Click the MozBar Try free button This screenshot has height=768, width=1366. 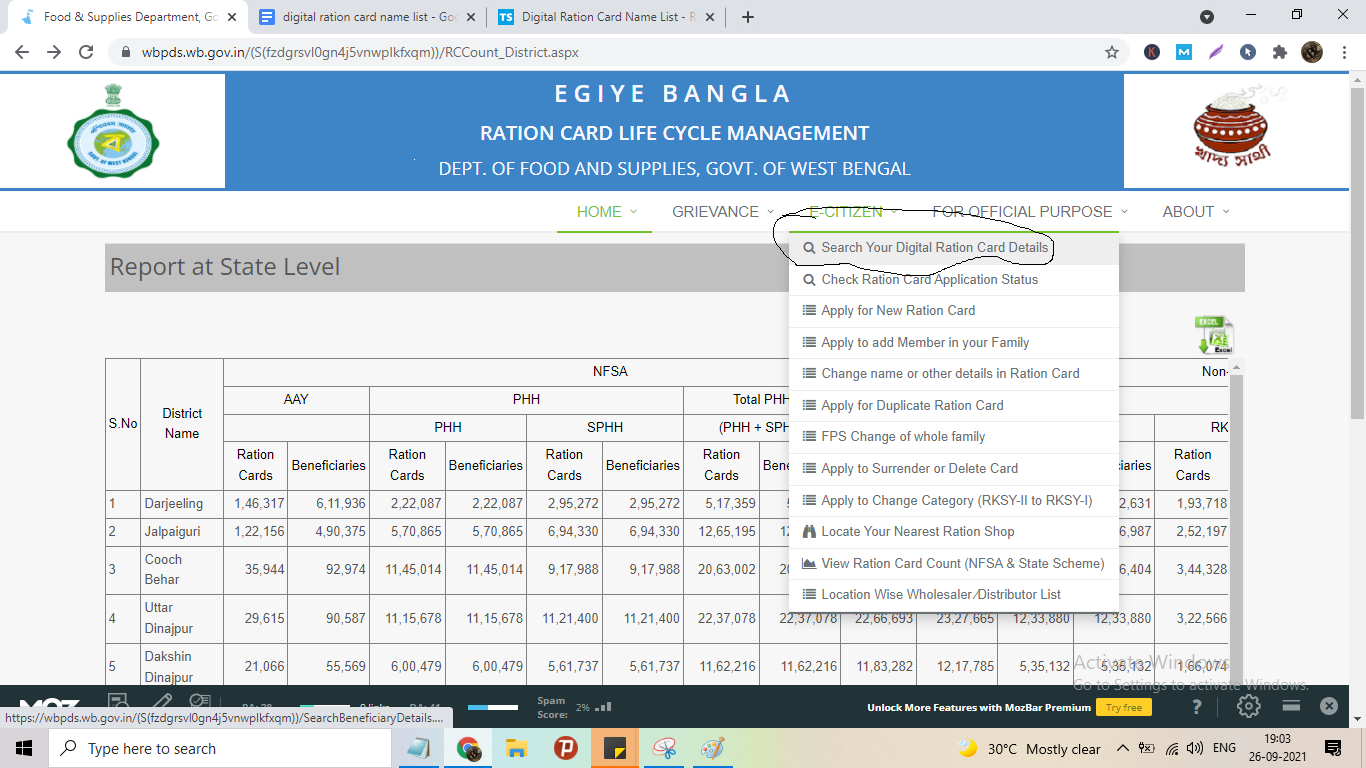(1124, 707)
